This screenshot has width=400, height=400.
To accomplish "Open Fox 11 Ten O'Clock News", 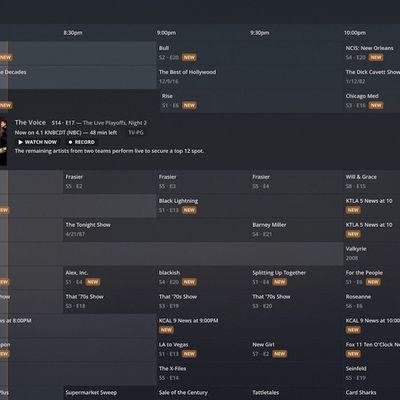I will click(372, 350).
